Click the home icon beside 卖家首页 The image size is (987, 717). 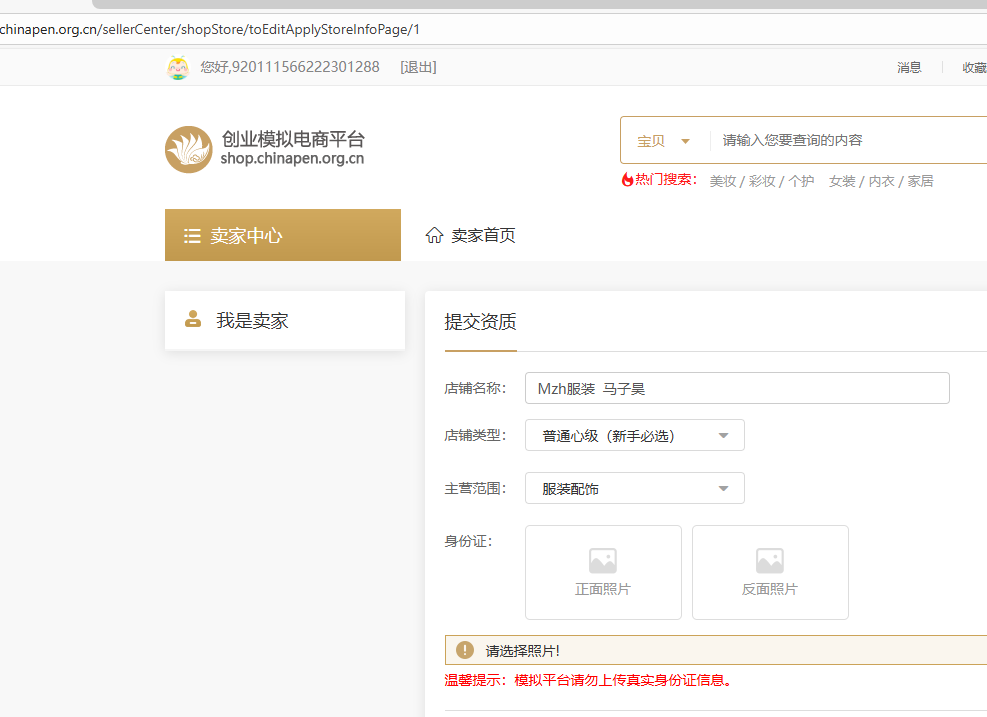[x=434, y=235]
